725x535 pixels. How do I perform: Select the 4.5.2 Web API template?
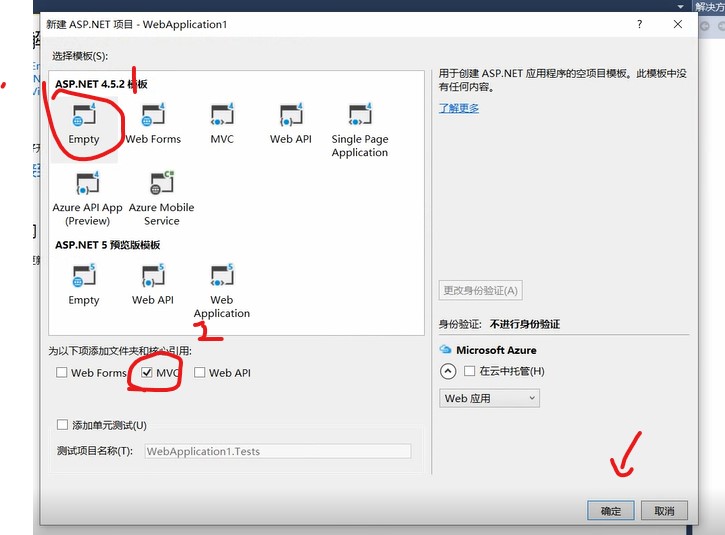coord(291,124)
